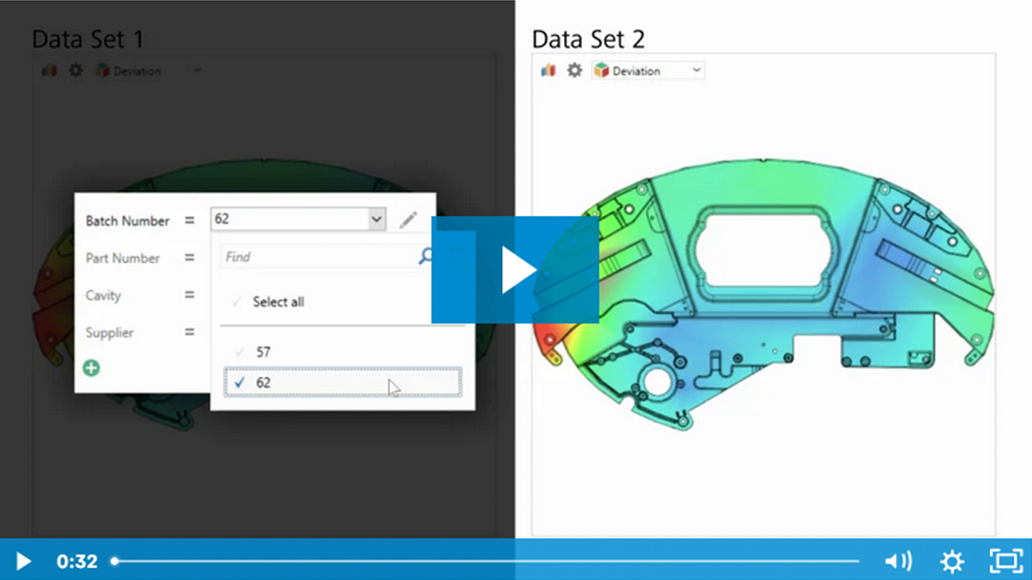This screenshot has height=580, width=1032.
Task: Check the 57 batch option
Action: pos(240,352)
